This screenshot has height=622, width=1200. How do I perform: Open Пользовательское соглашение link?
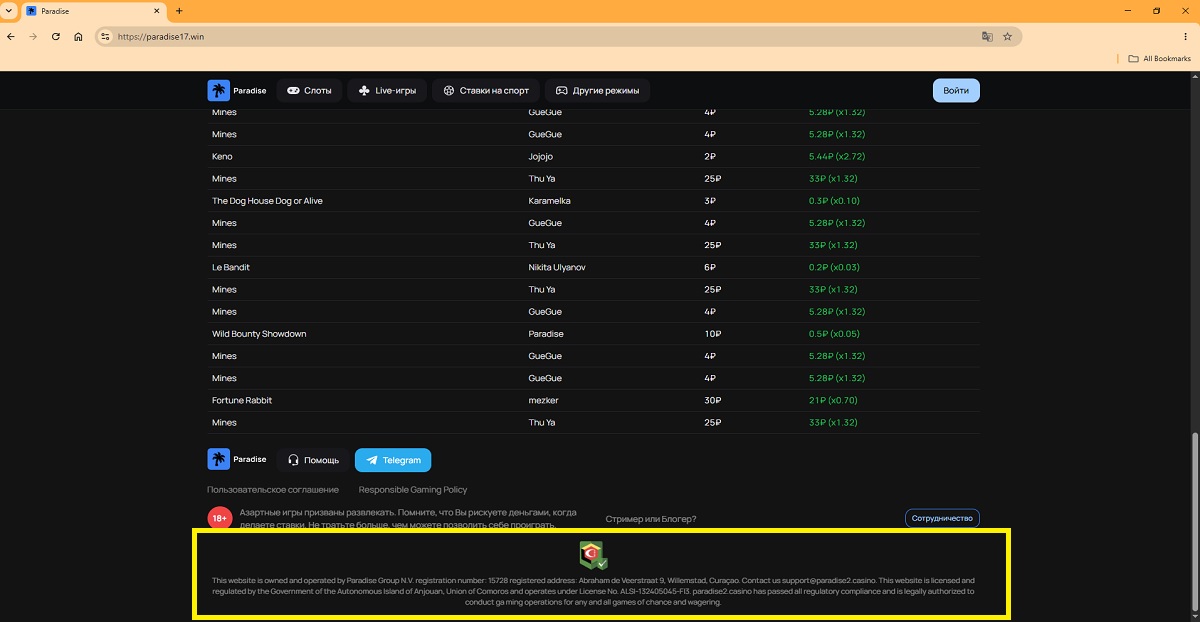point(273,490)
